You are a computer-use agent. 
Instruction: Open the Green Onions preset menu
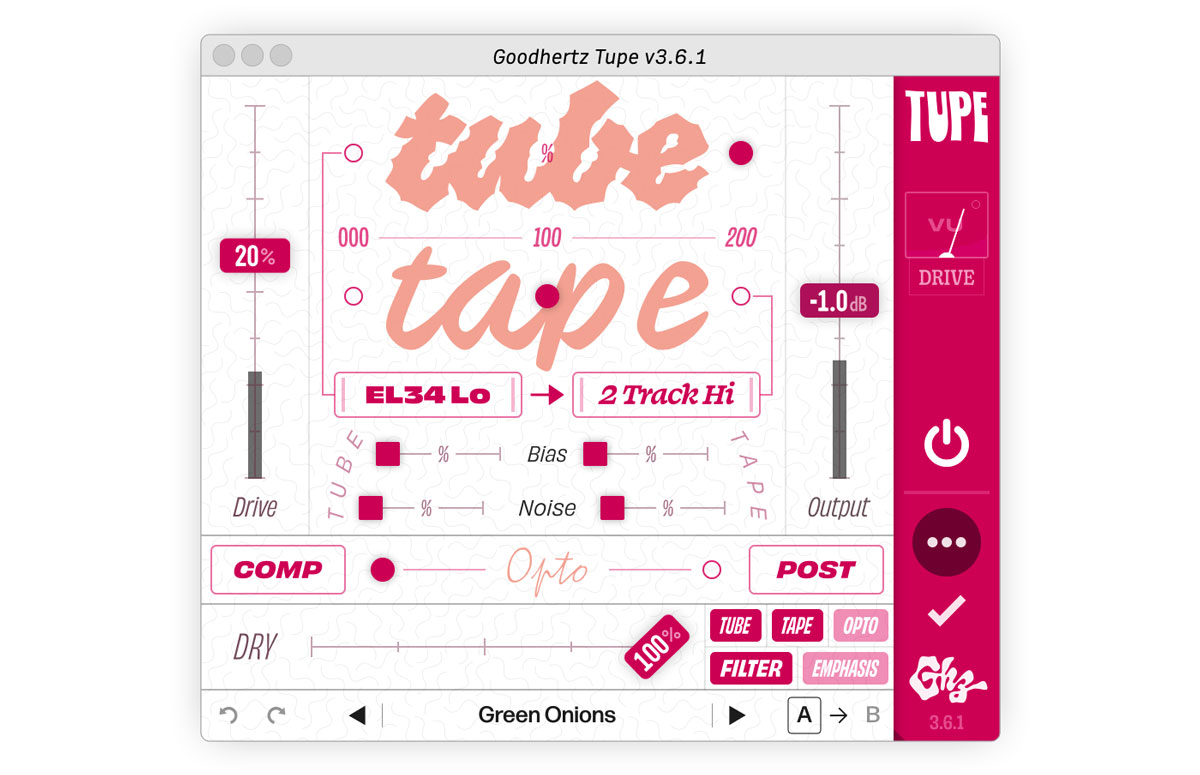(547, 715)
